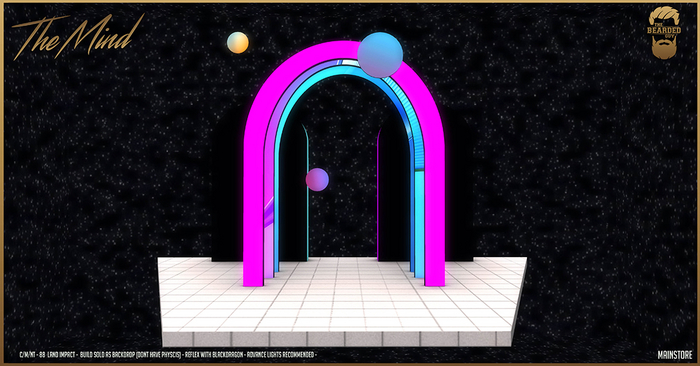Click the orange glowing sphere
The image size is (700, 366).
(x=238, y=43)
